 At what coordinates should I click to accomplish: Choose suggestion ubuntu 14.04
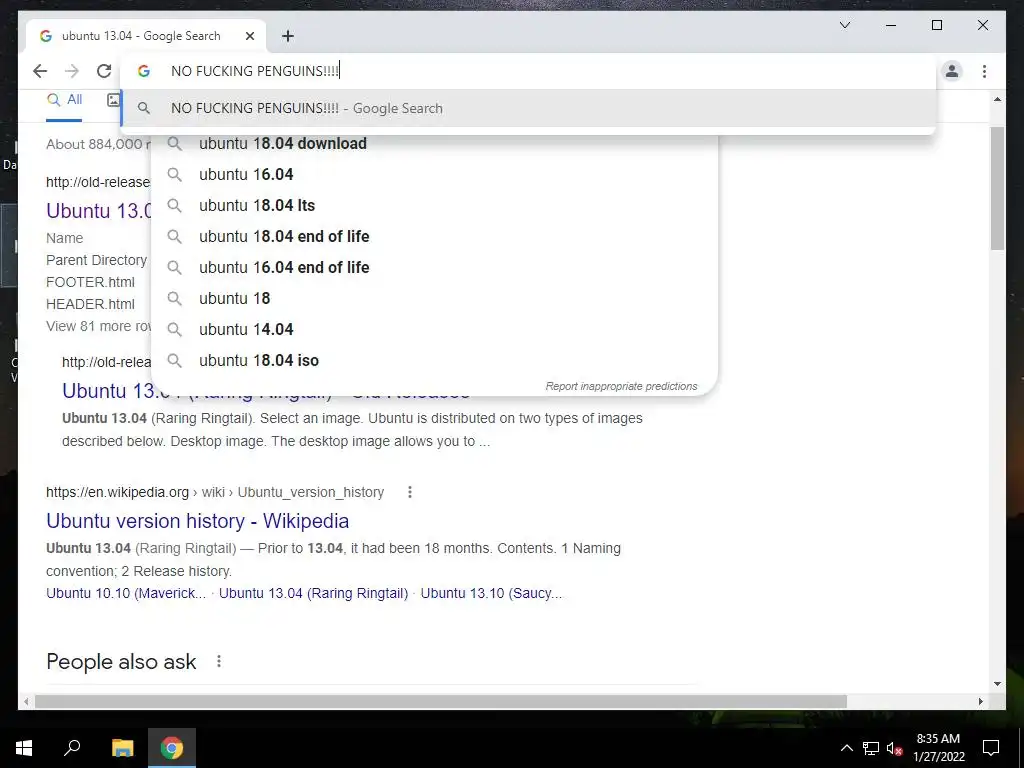coord(434,330)
